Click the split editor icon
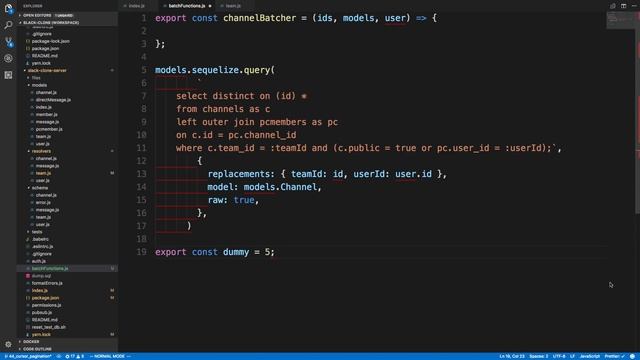Image resolution: width=640 pixels, height=360 pixels. pos(623,6)
